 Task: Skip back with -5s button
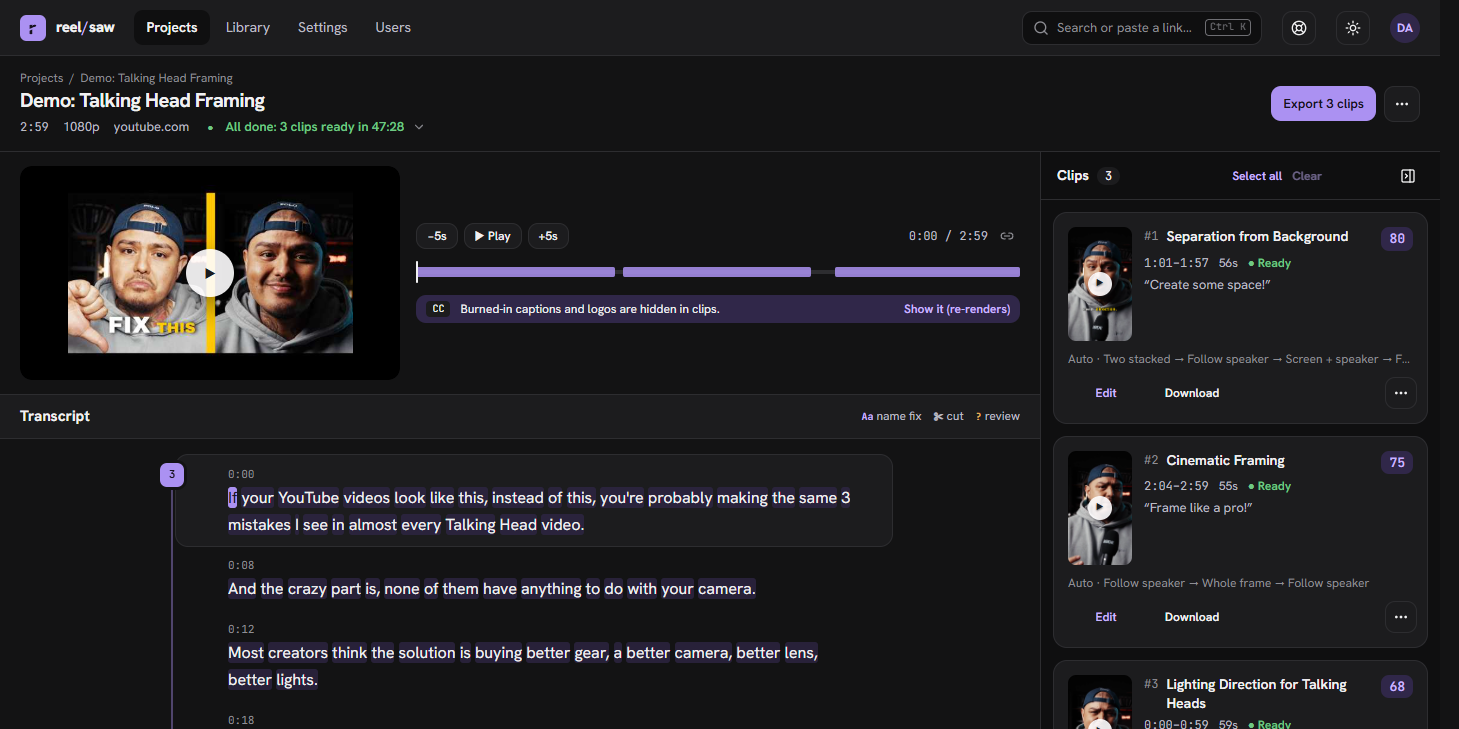437,236
